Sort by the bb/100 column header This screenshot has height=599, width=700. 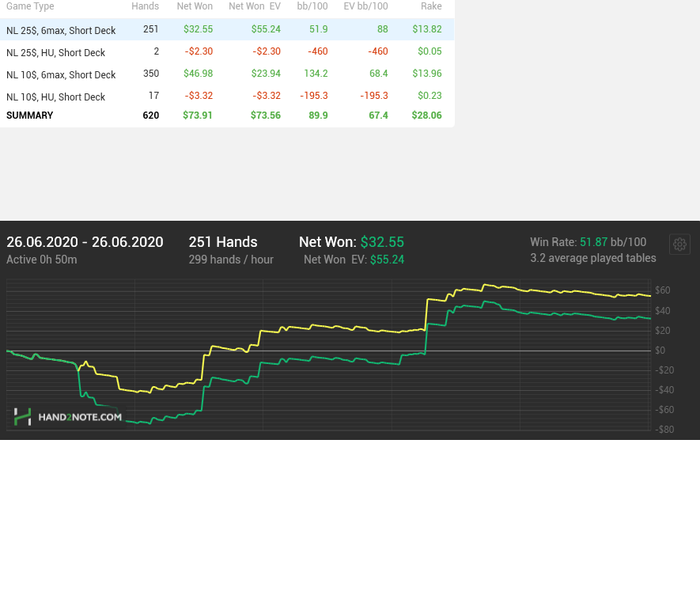click(x=312, y=6)
